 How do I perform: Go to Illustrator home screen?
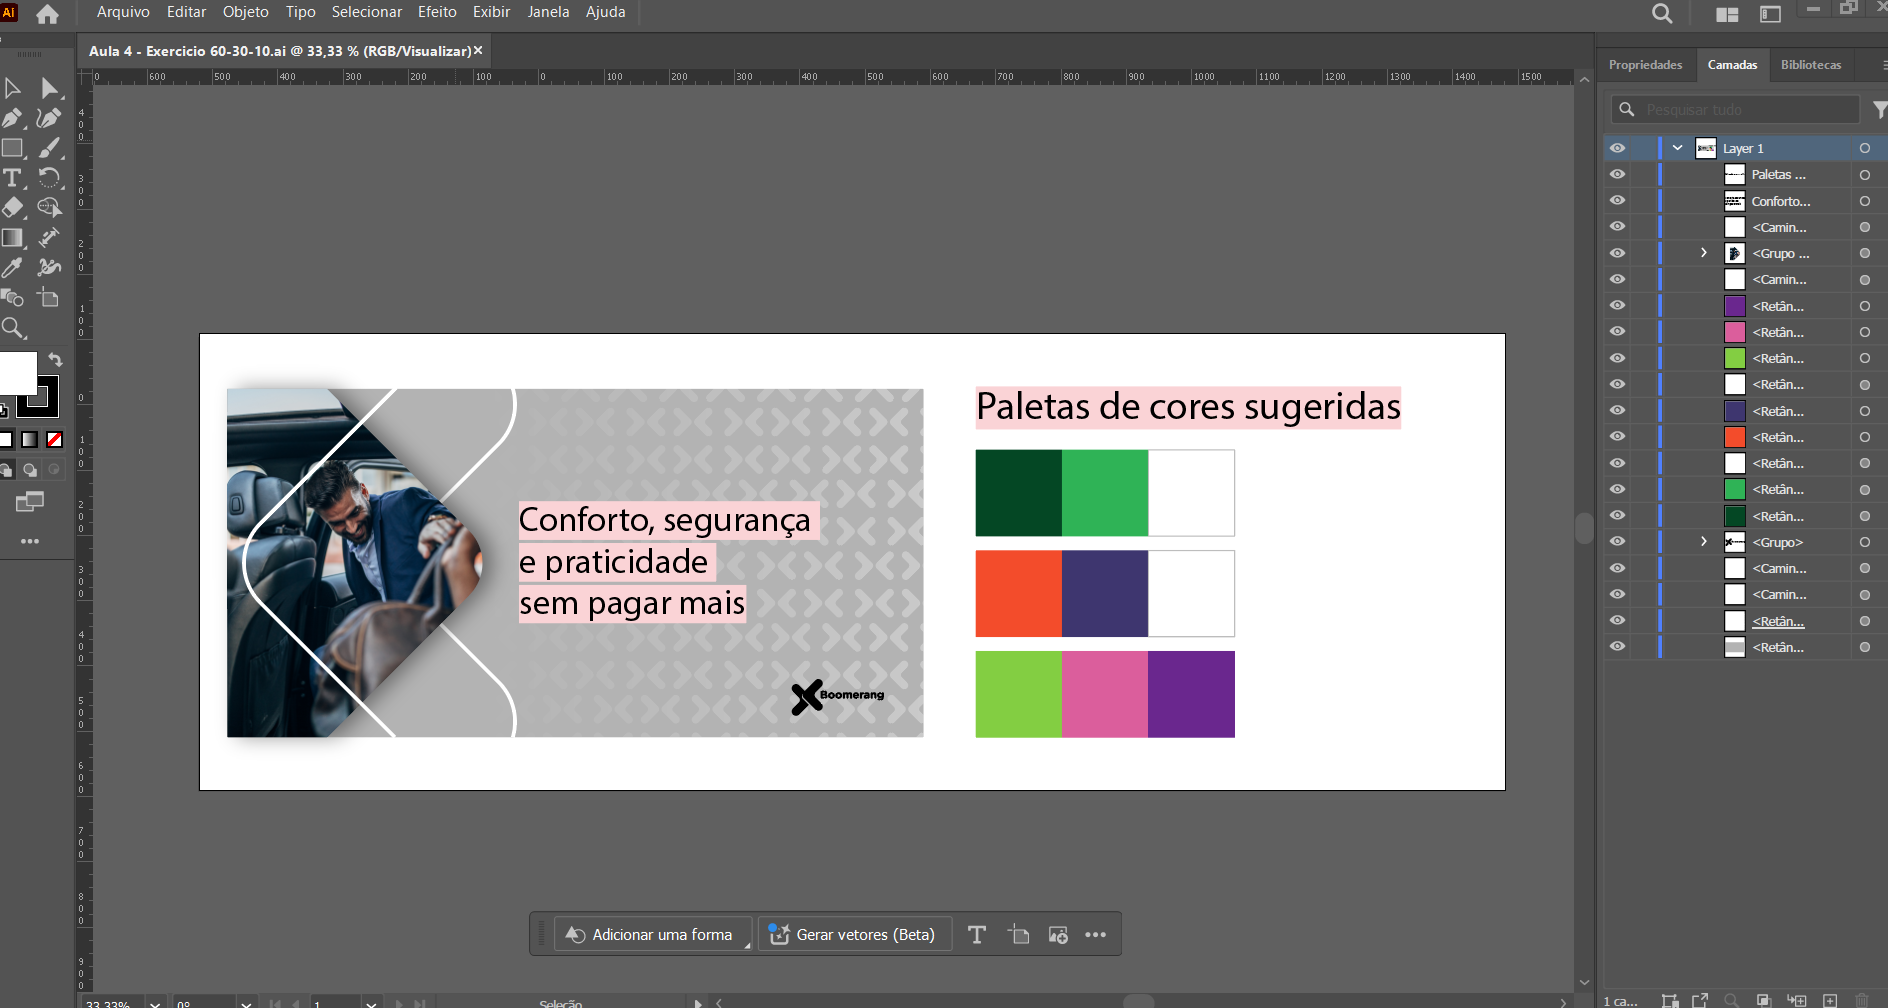tap(47, 13)
